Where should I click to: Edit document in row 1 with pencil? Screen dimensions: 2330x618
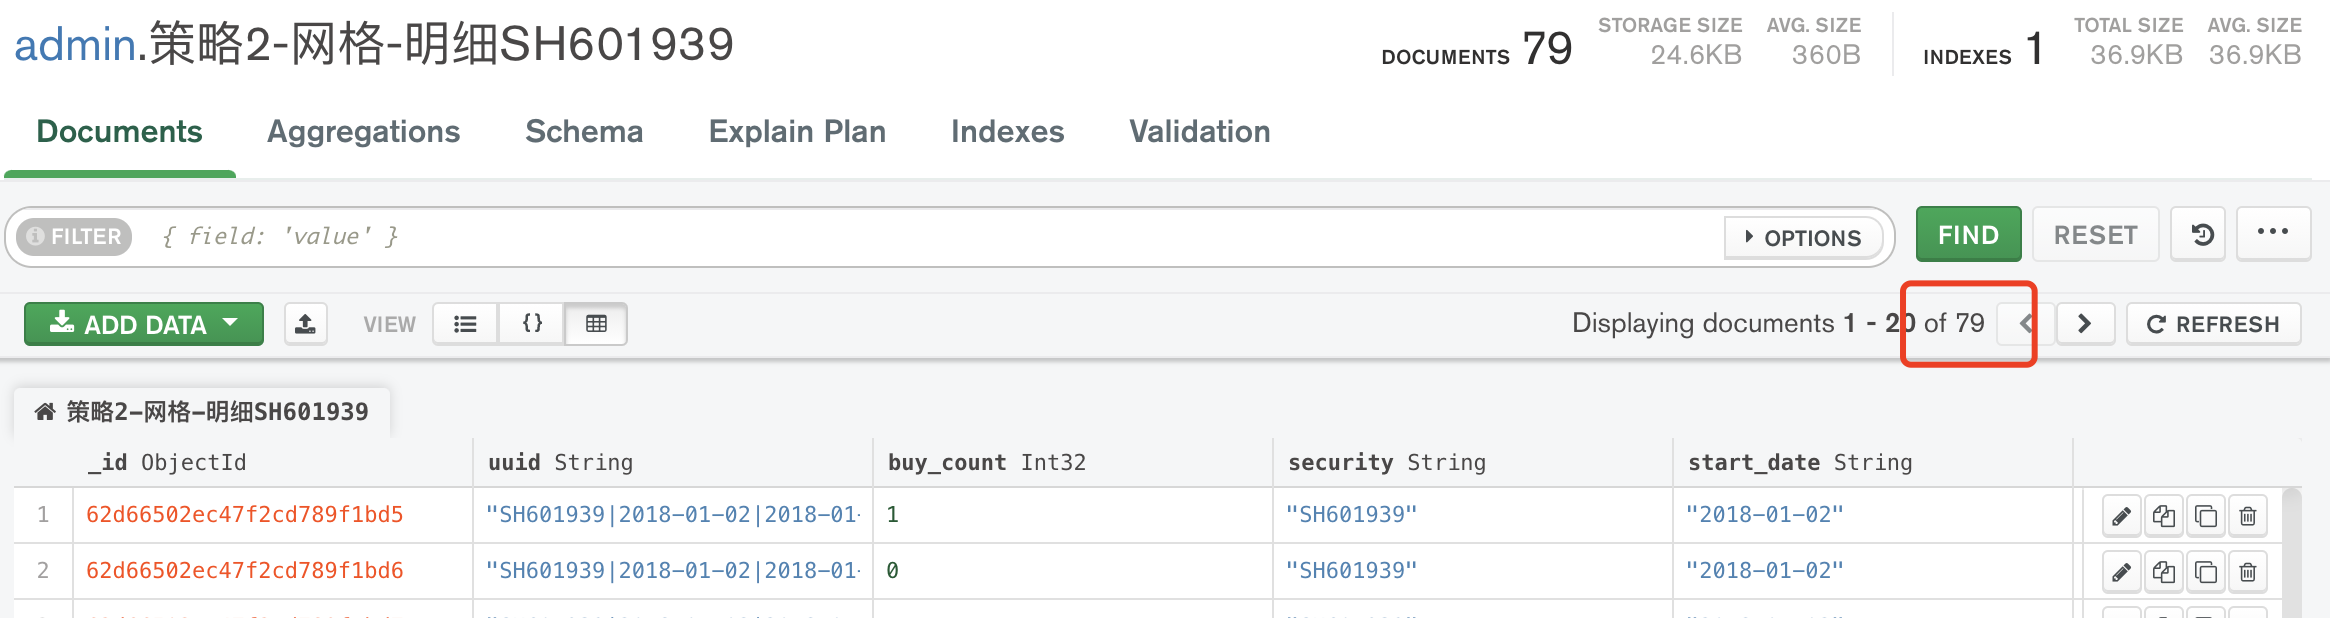(x=2121, y=516)
